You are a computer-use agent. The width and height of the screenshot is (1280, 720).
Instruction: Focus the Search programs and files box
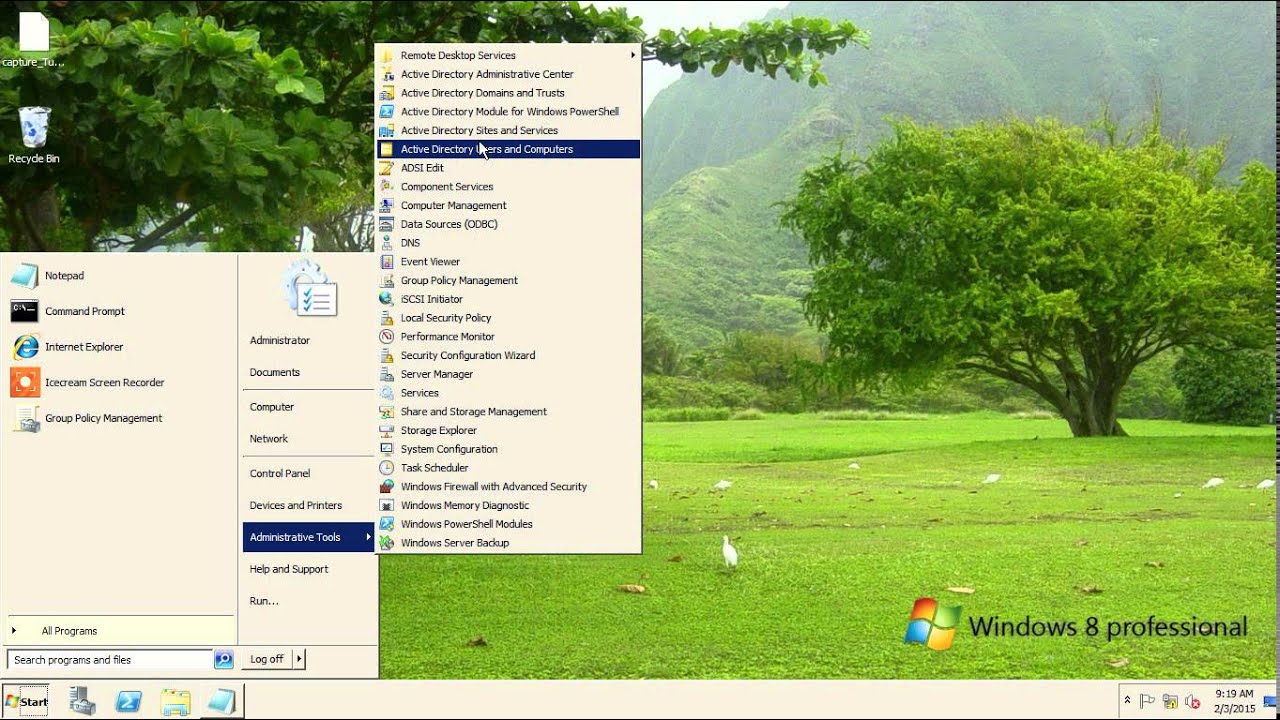click(110, 660)
